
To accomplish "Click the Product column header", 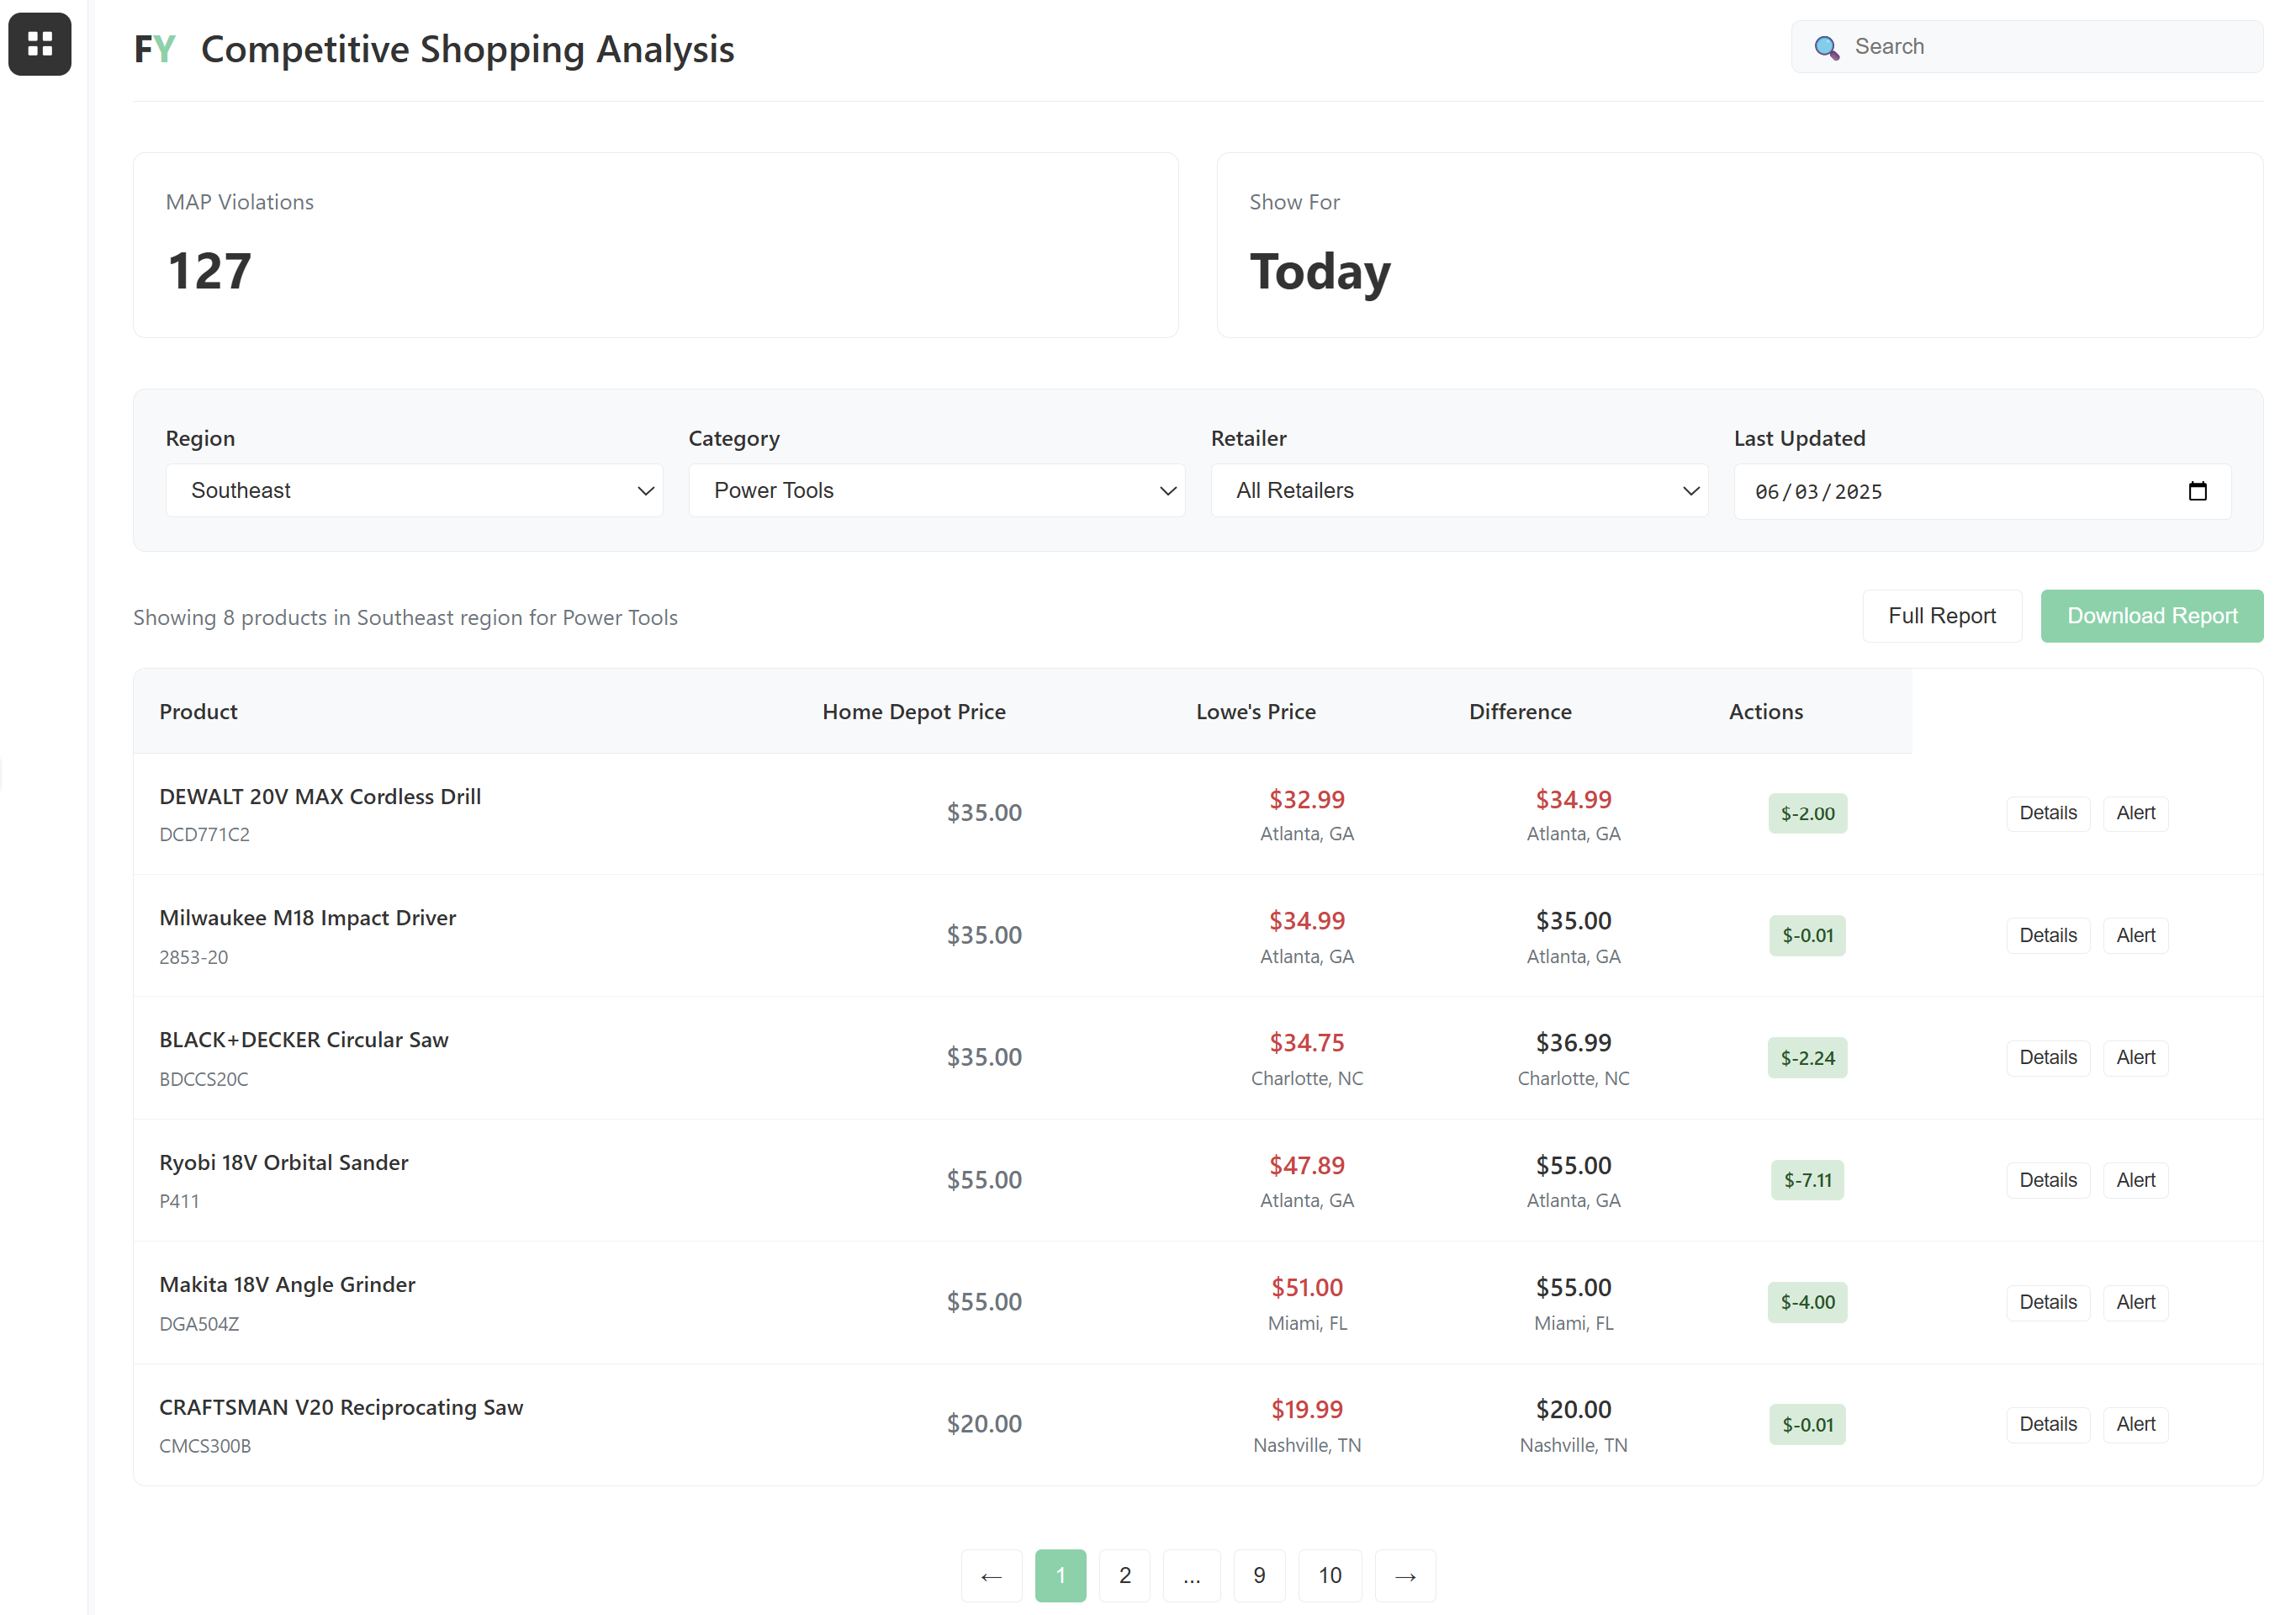I will click(198, 712).
